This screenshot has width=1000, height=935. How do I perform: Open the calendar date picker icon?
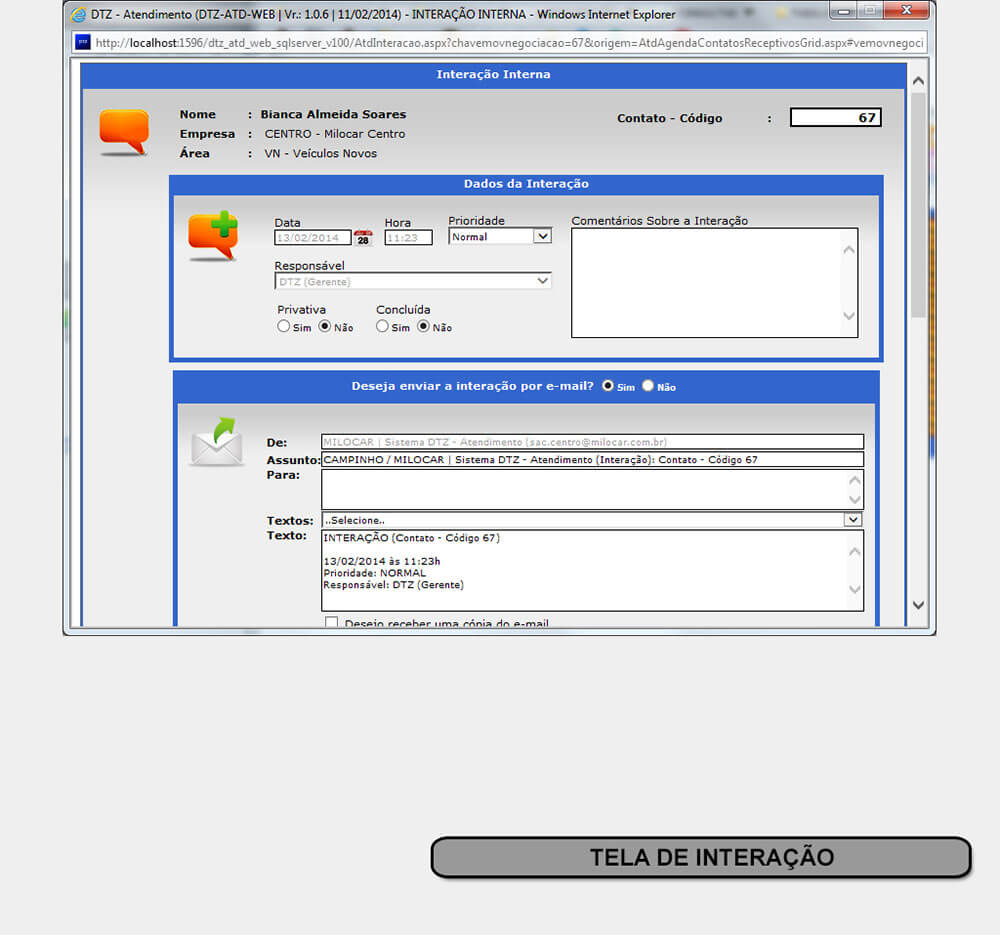[363, 238]
